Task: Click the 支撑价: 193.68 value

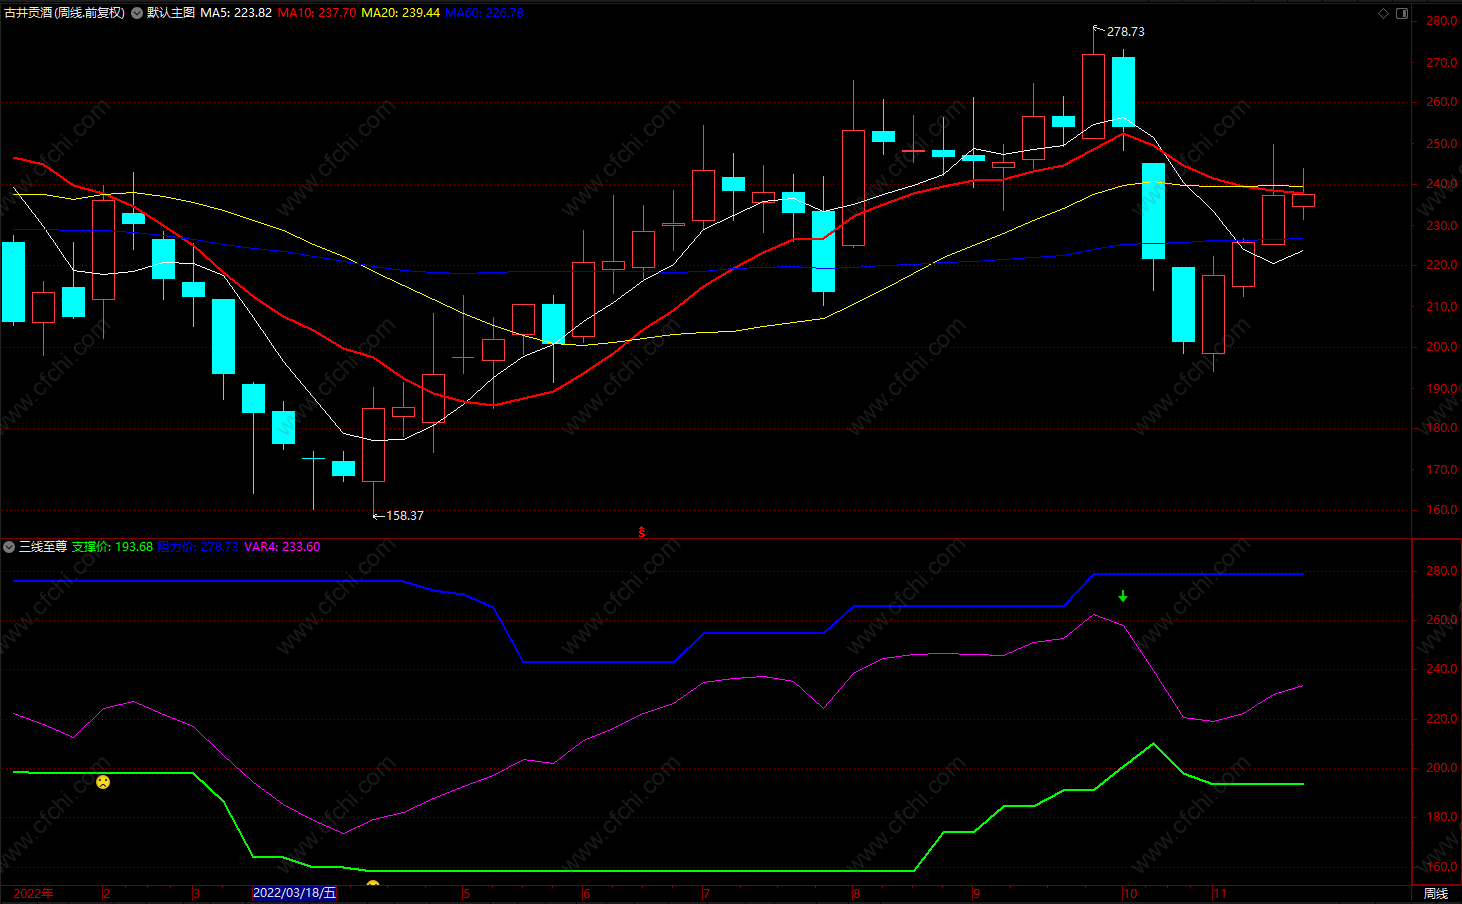Action: [112, 547]
